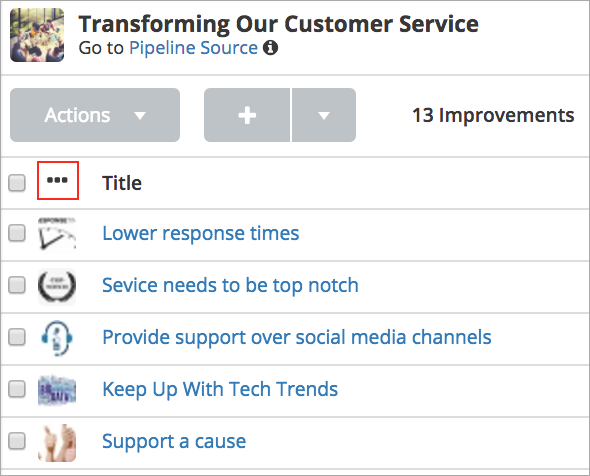590x476 pixels.
Task: Click the plus icon to add improvement
Action: [x=247, y=115]
